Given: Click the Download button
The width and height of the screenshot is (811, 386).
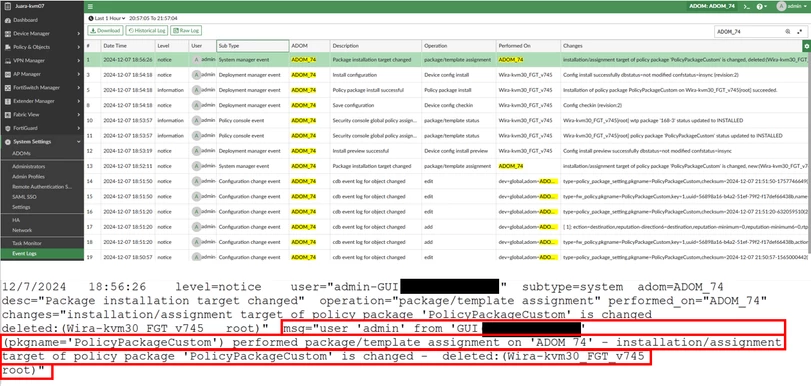Looking at the screenshot, I should (106, 31).
